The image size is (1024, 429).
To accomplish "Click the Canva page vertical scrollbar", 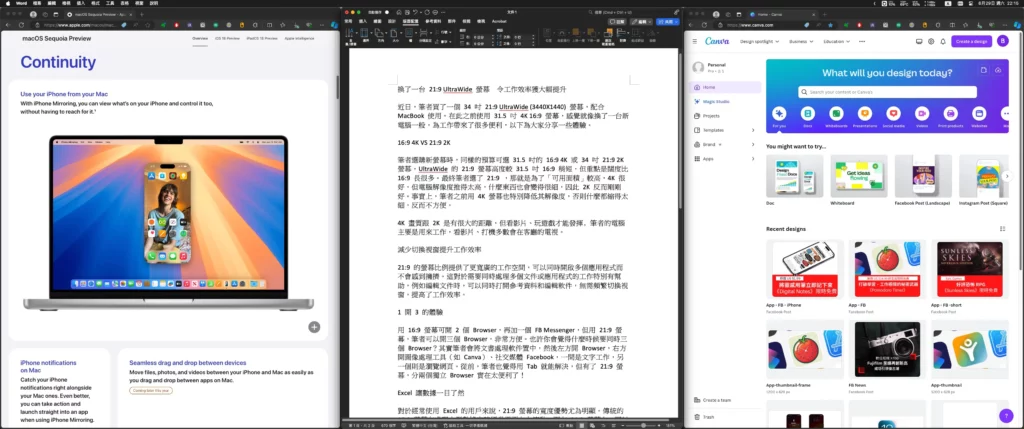I will [x=1021, y=150].
